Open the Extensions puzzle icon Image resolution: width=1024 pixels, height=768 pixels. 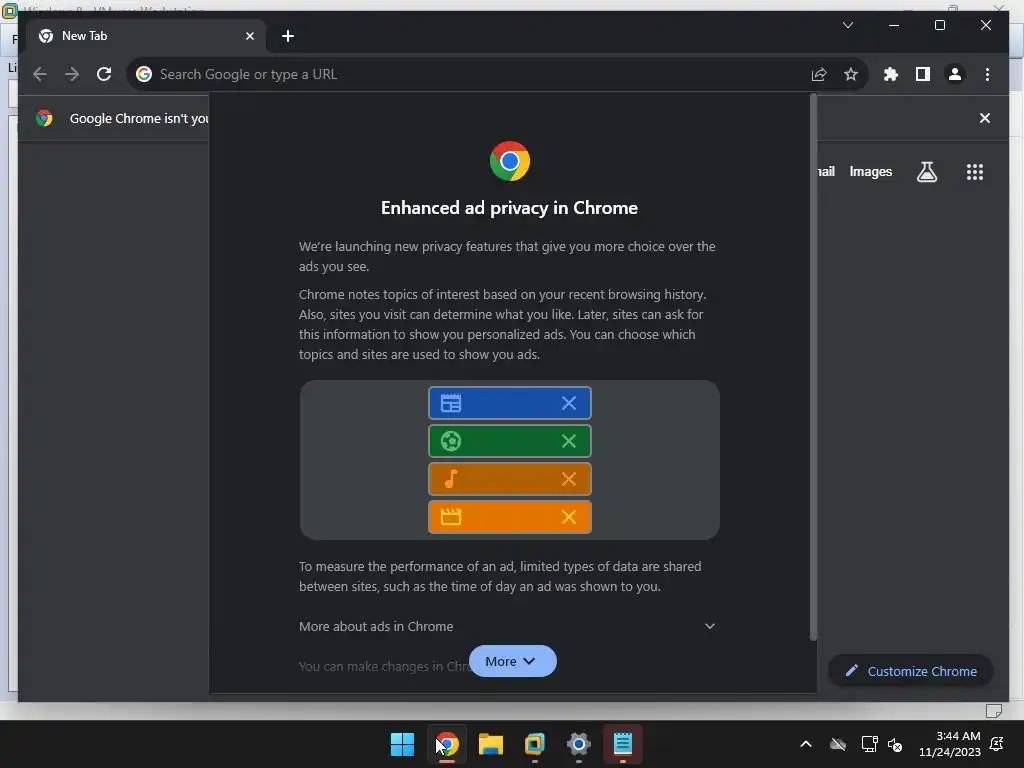891,74
